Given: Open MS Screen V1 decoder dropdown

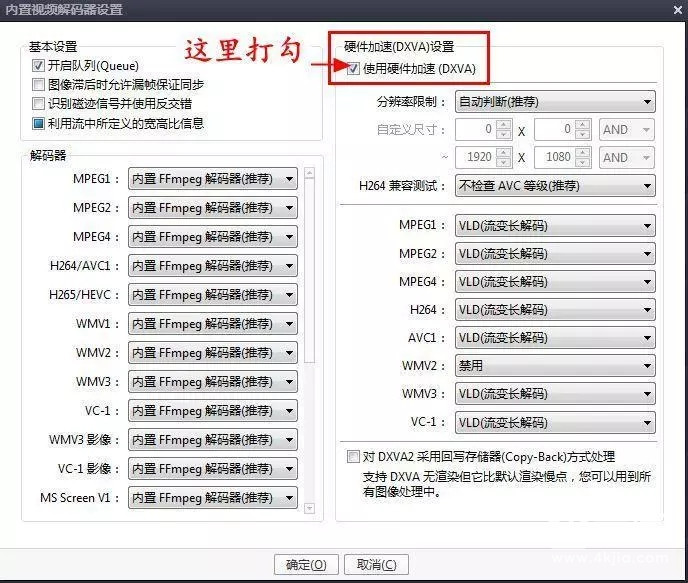Looking at the screenshot, I should click(212, 497).
